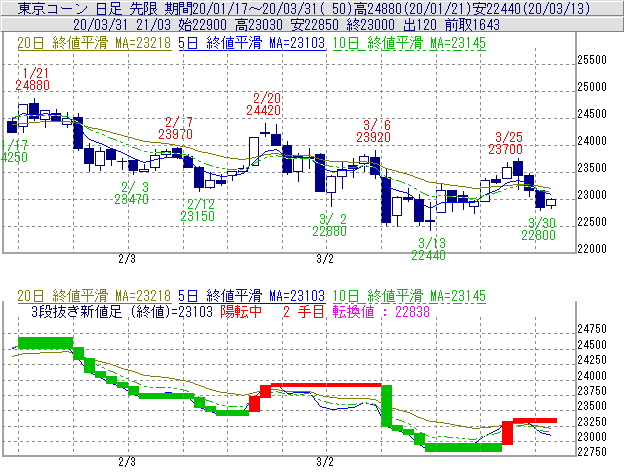Click the 1/21 24880 high label
This screenshot has width=624, height=474.
click(x=33, y=79)
